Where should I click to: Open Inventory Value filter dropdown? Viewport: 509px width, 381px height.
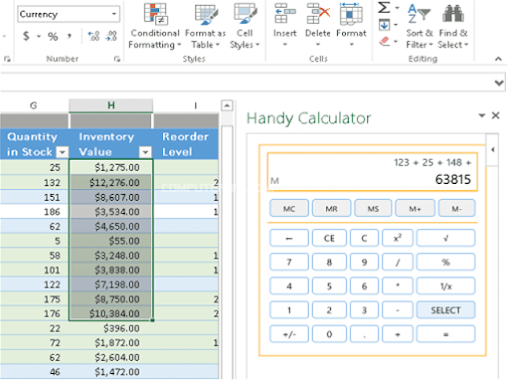pos(145,152)
